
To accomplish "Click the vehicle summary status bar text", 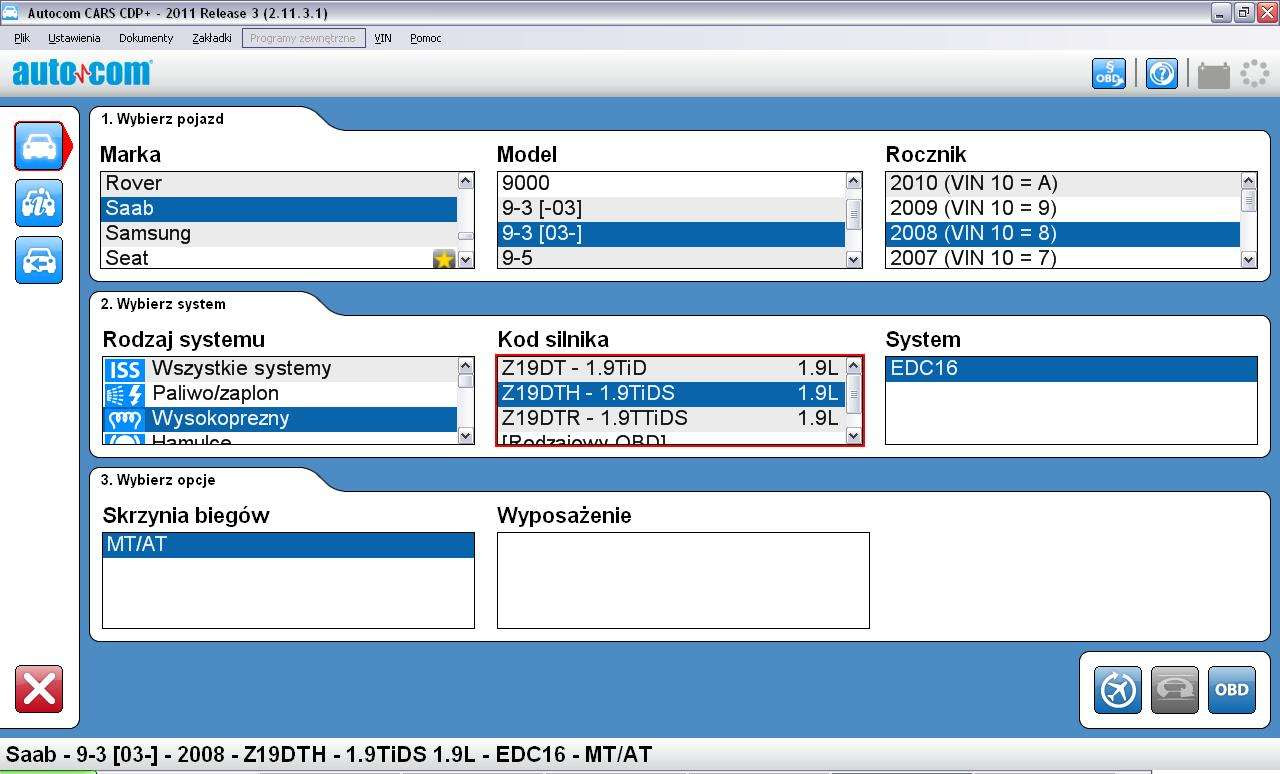I will 329,755.
